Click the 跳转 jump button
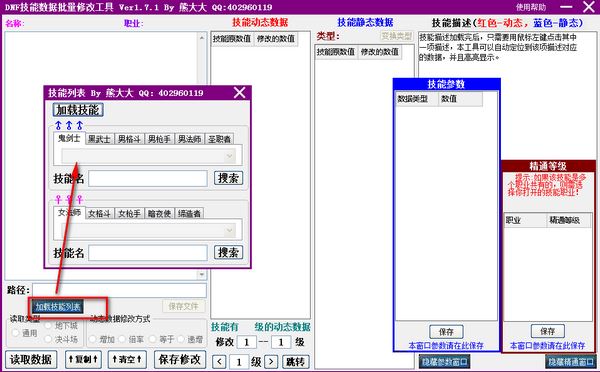Image resolution: width=600 pixels, height=372 pixels. (295, 362)
